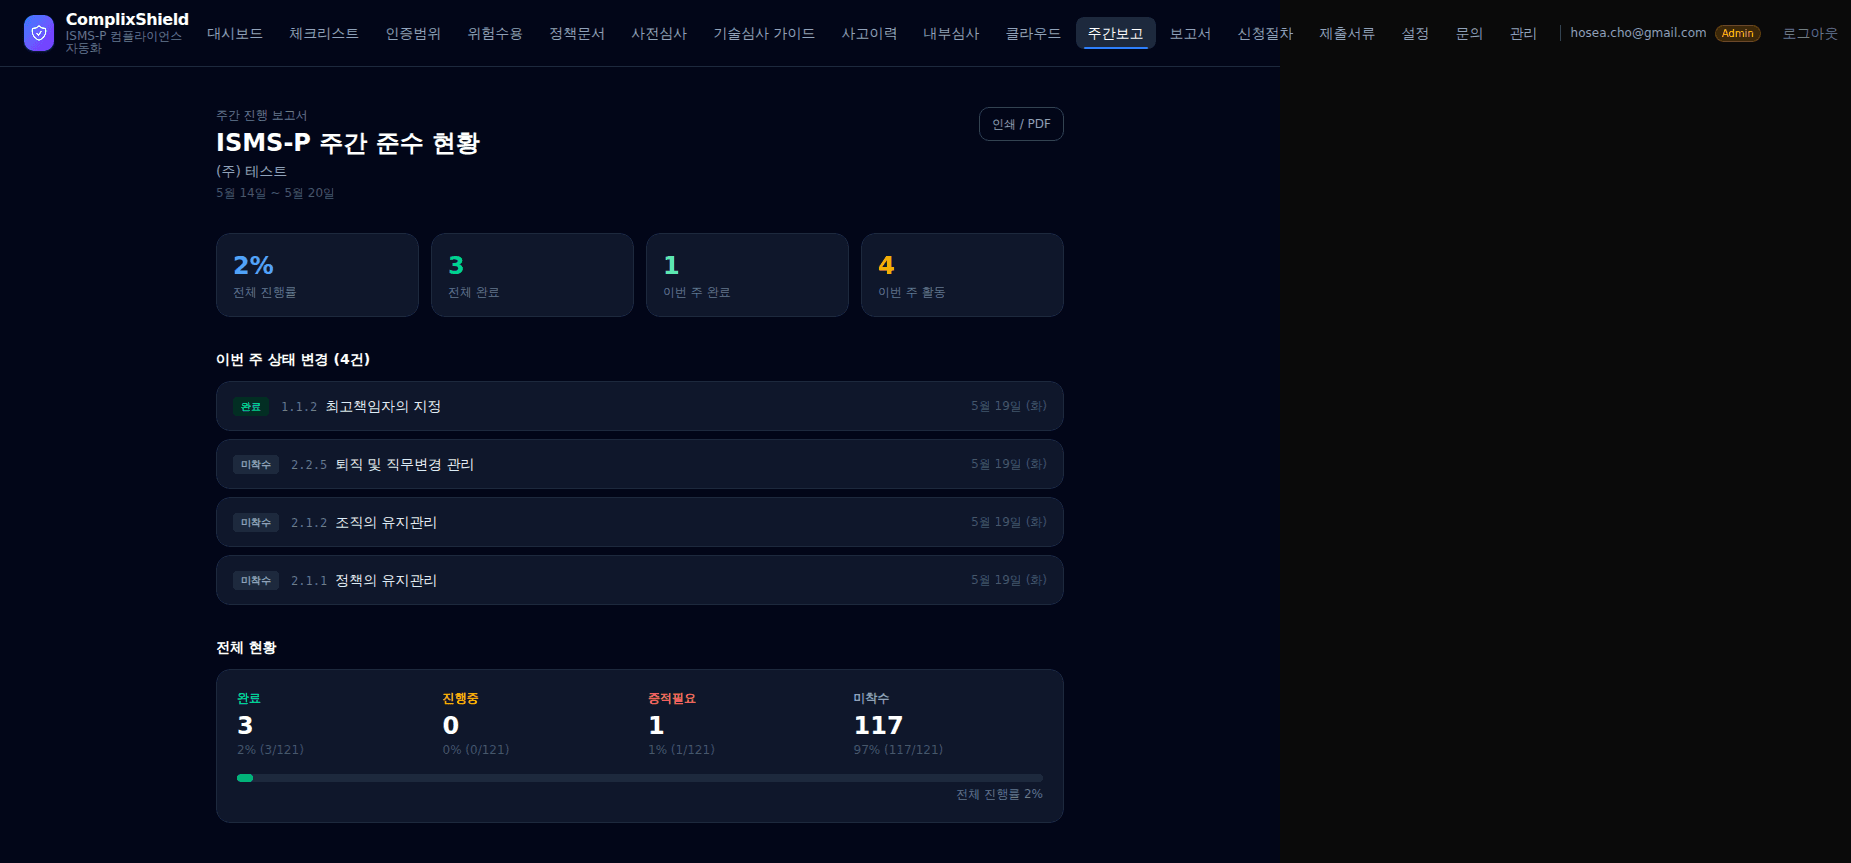Click the 2.1.1 정책의 유지관리 entry

[640, 580]
